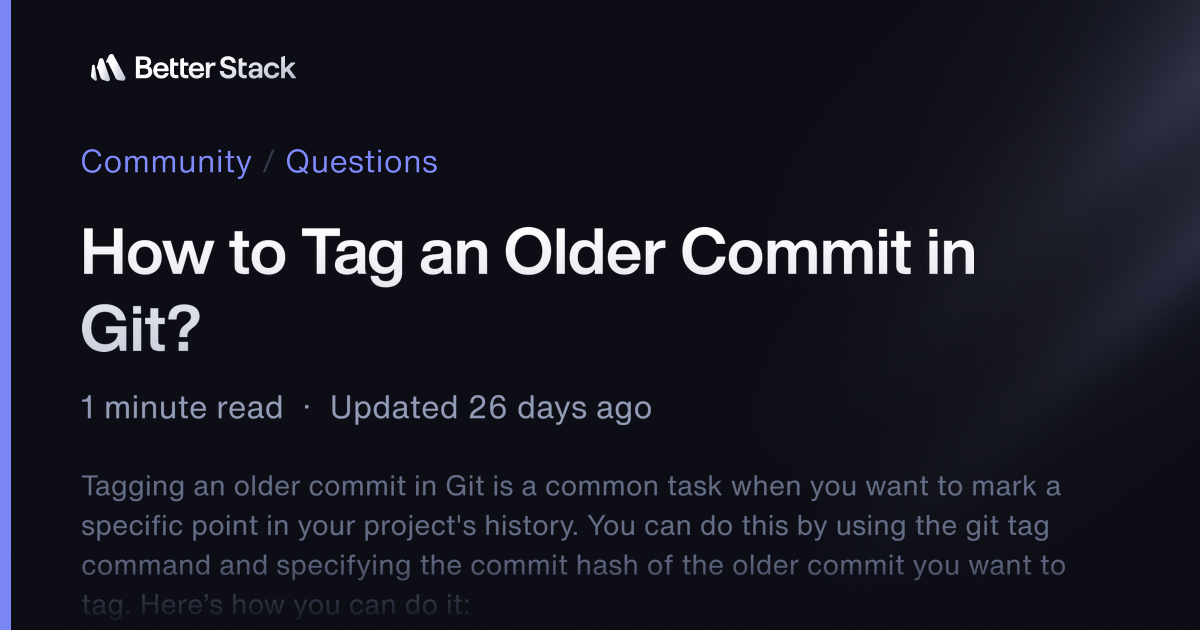The width and height of the screenshot is (1200, 630).
Task: Click the purple accent bar on left edge
Action: (x=4, y=315)
